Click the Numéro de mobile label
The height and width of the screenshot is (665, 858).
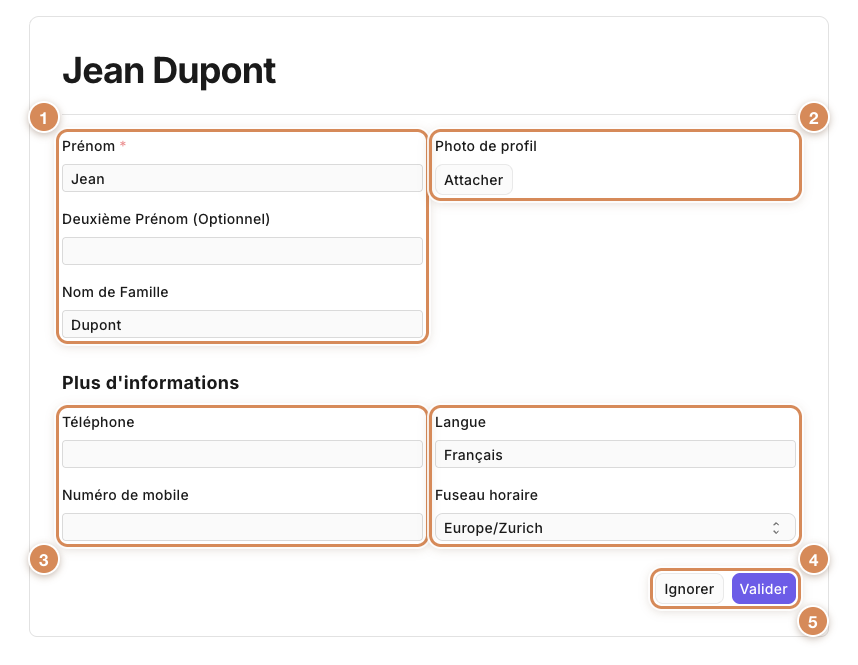tap(125, 495)
